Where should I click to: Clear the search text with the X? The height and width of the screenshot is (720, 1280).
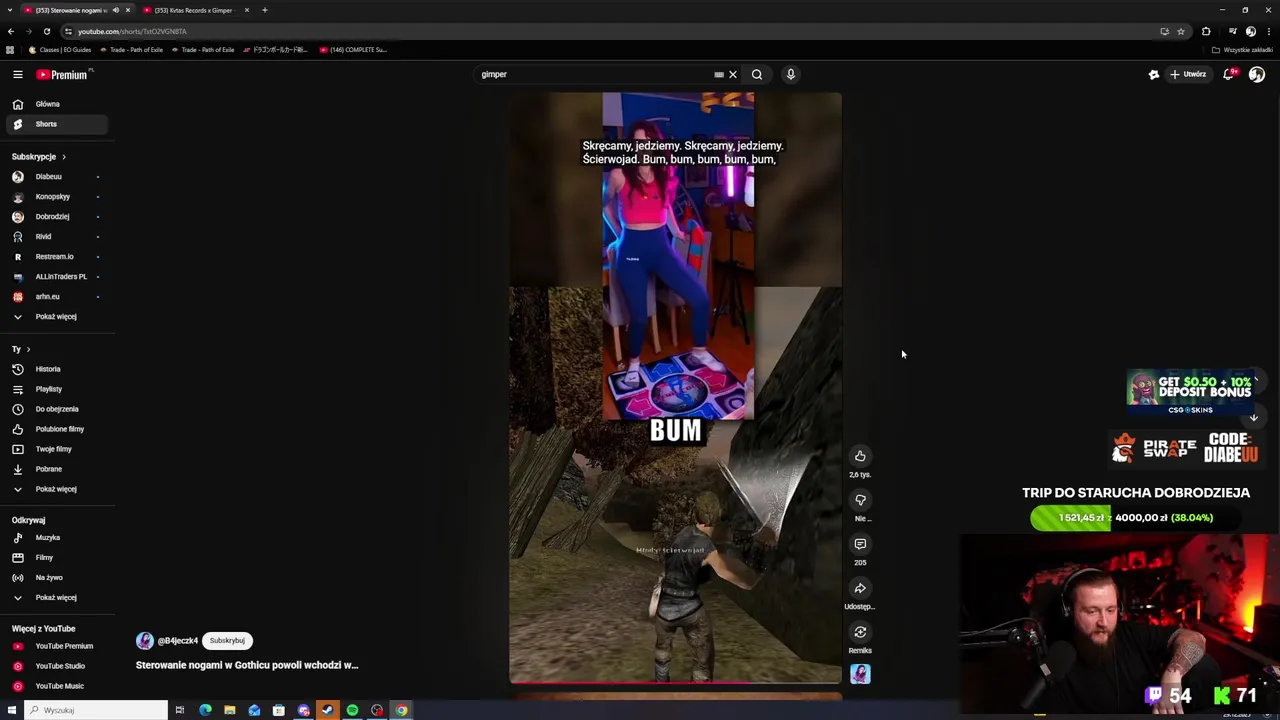click(732, 74)
